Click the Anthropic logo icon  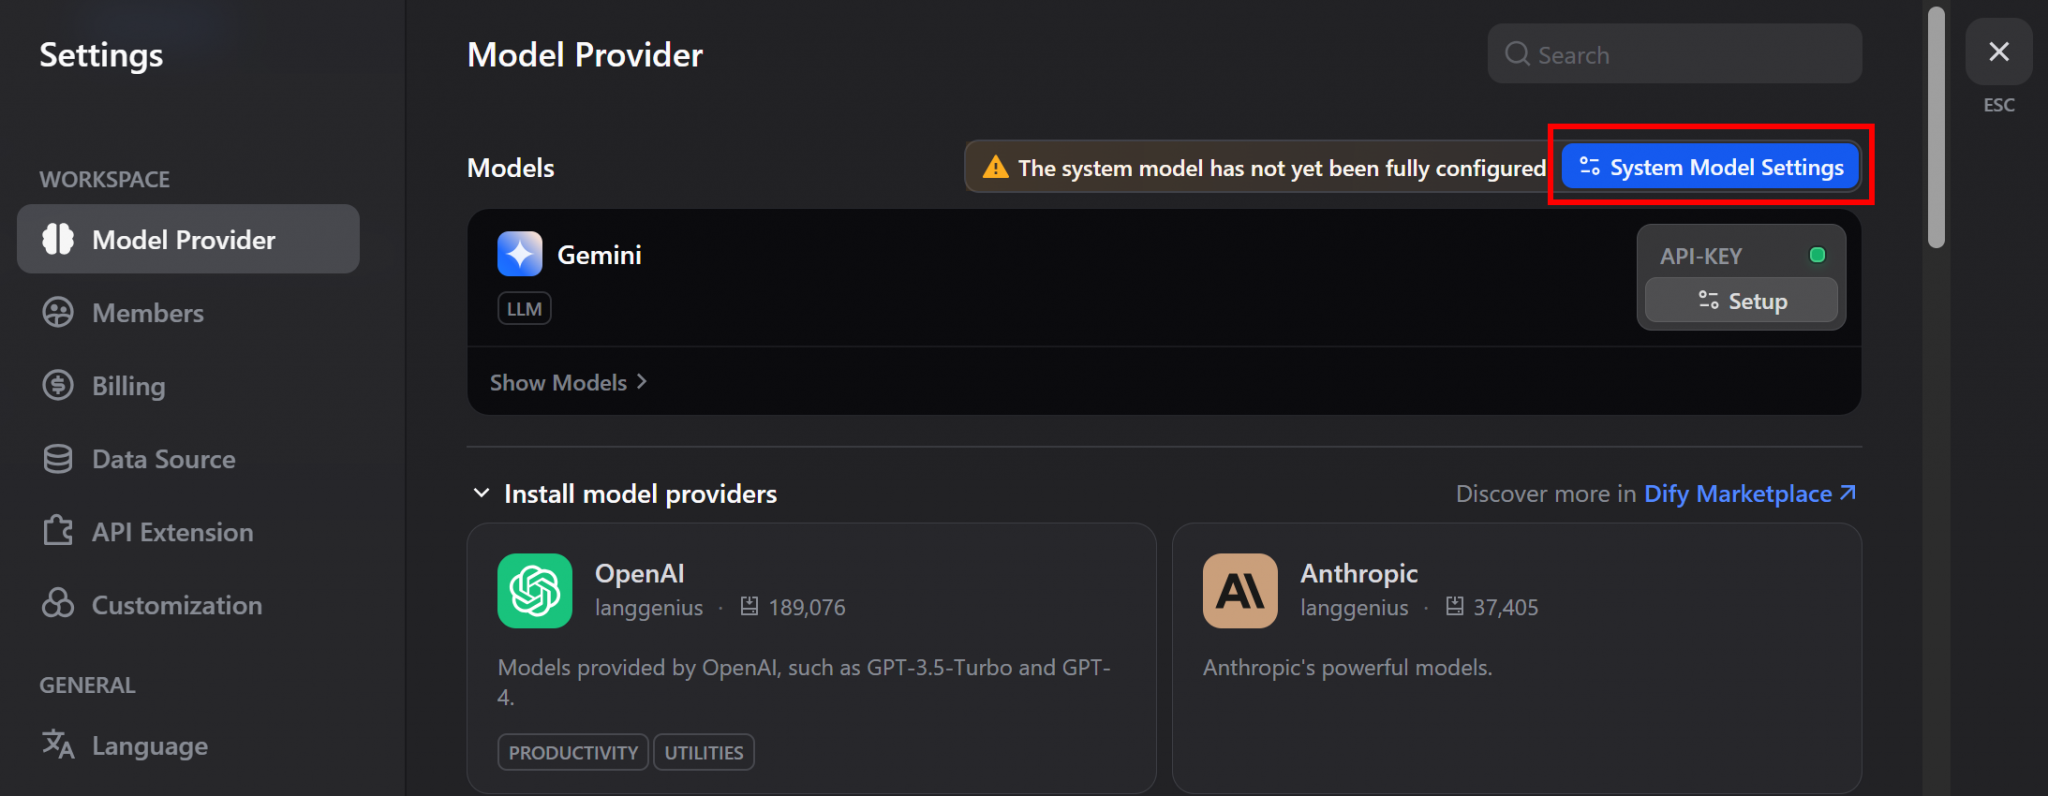(x=1240, y=591)
